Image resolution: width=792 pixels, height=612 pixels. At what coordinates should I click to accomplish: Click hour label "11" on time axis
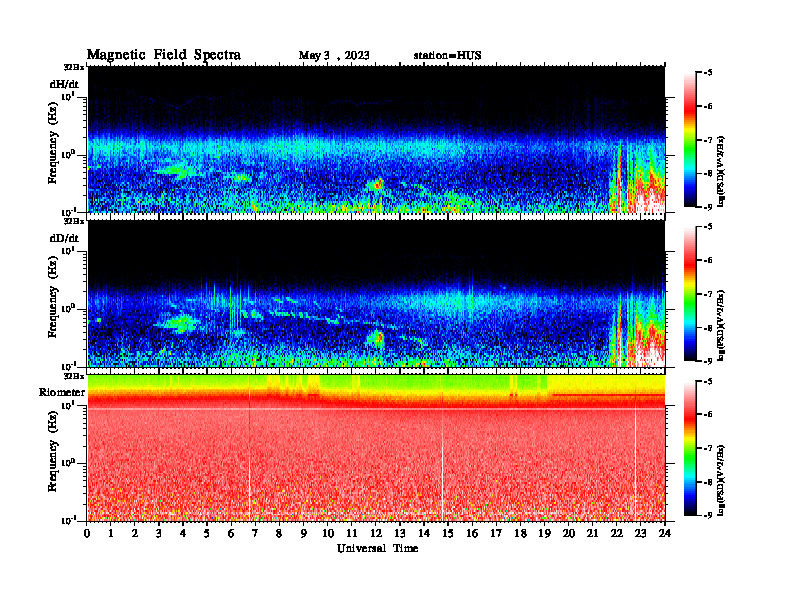352,533
